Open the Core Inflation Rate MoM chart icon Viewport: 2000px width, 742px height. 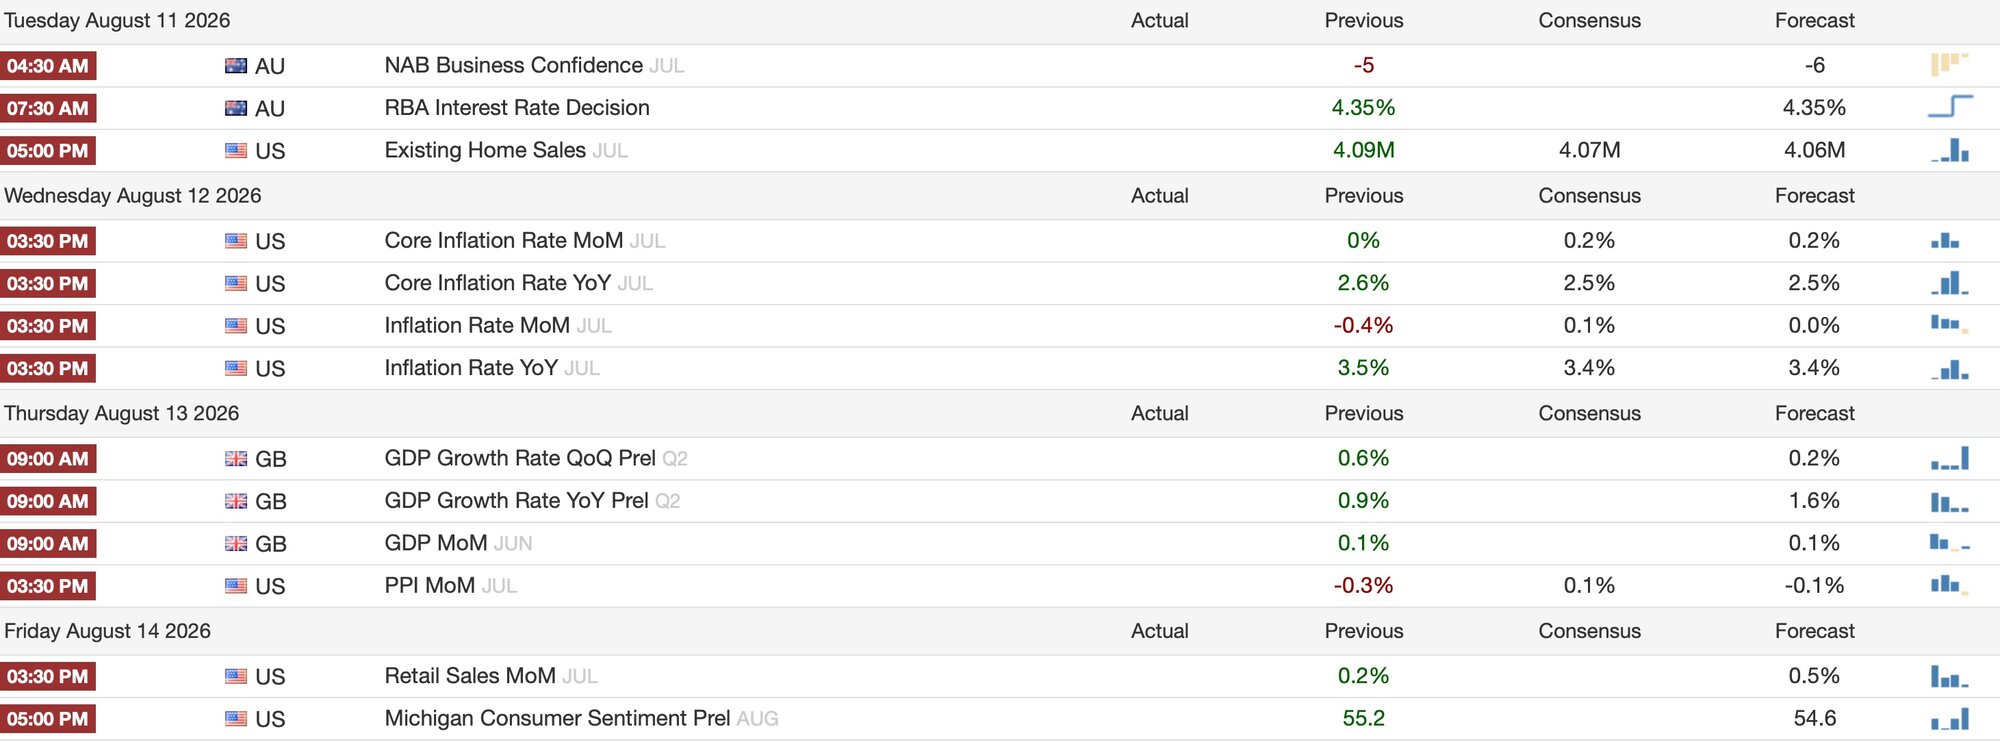point(1946,240)
